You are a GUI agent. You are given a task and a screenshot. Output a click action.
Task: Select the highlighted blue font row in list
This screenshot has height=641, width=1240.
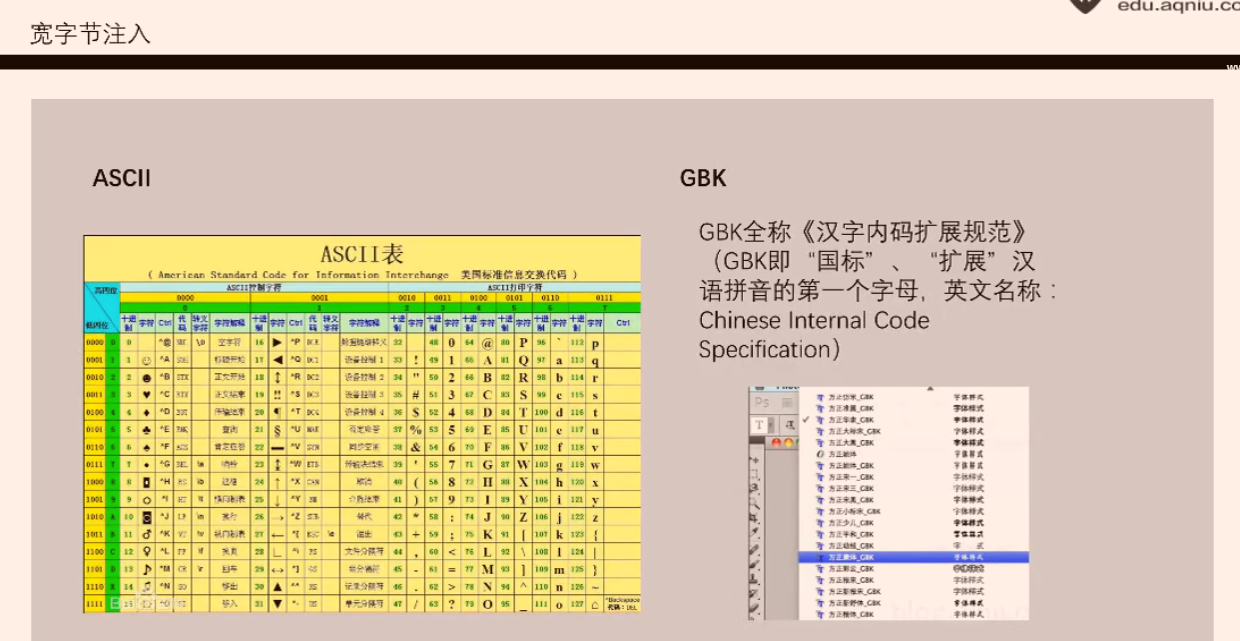(x=913, y=557)
